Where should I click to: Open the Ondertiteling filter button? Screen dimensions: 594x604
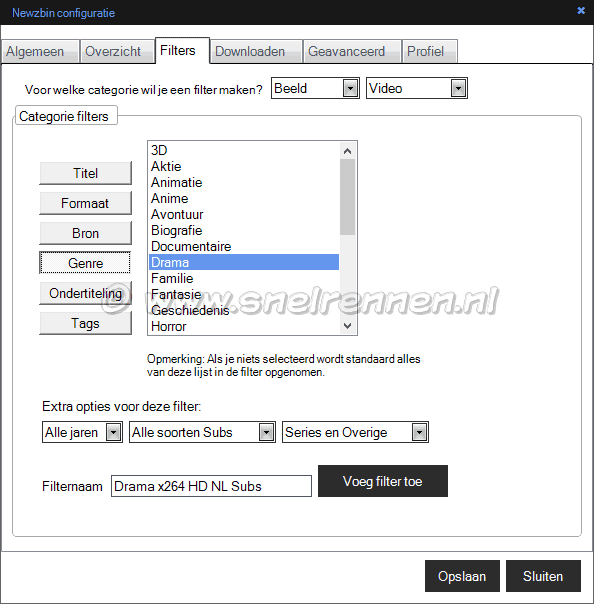85,293
